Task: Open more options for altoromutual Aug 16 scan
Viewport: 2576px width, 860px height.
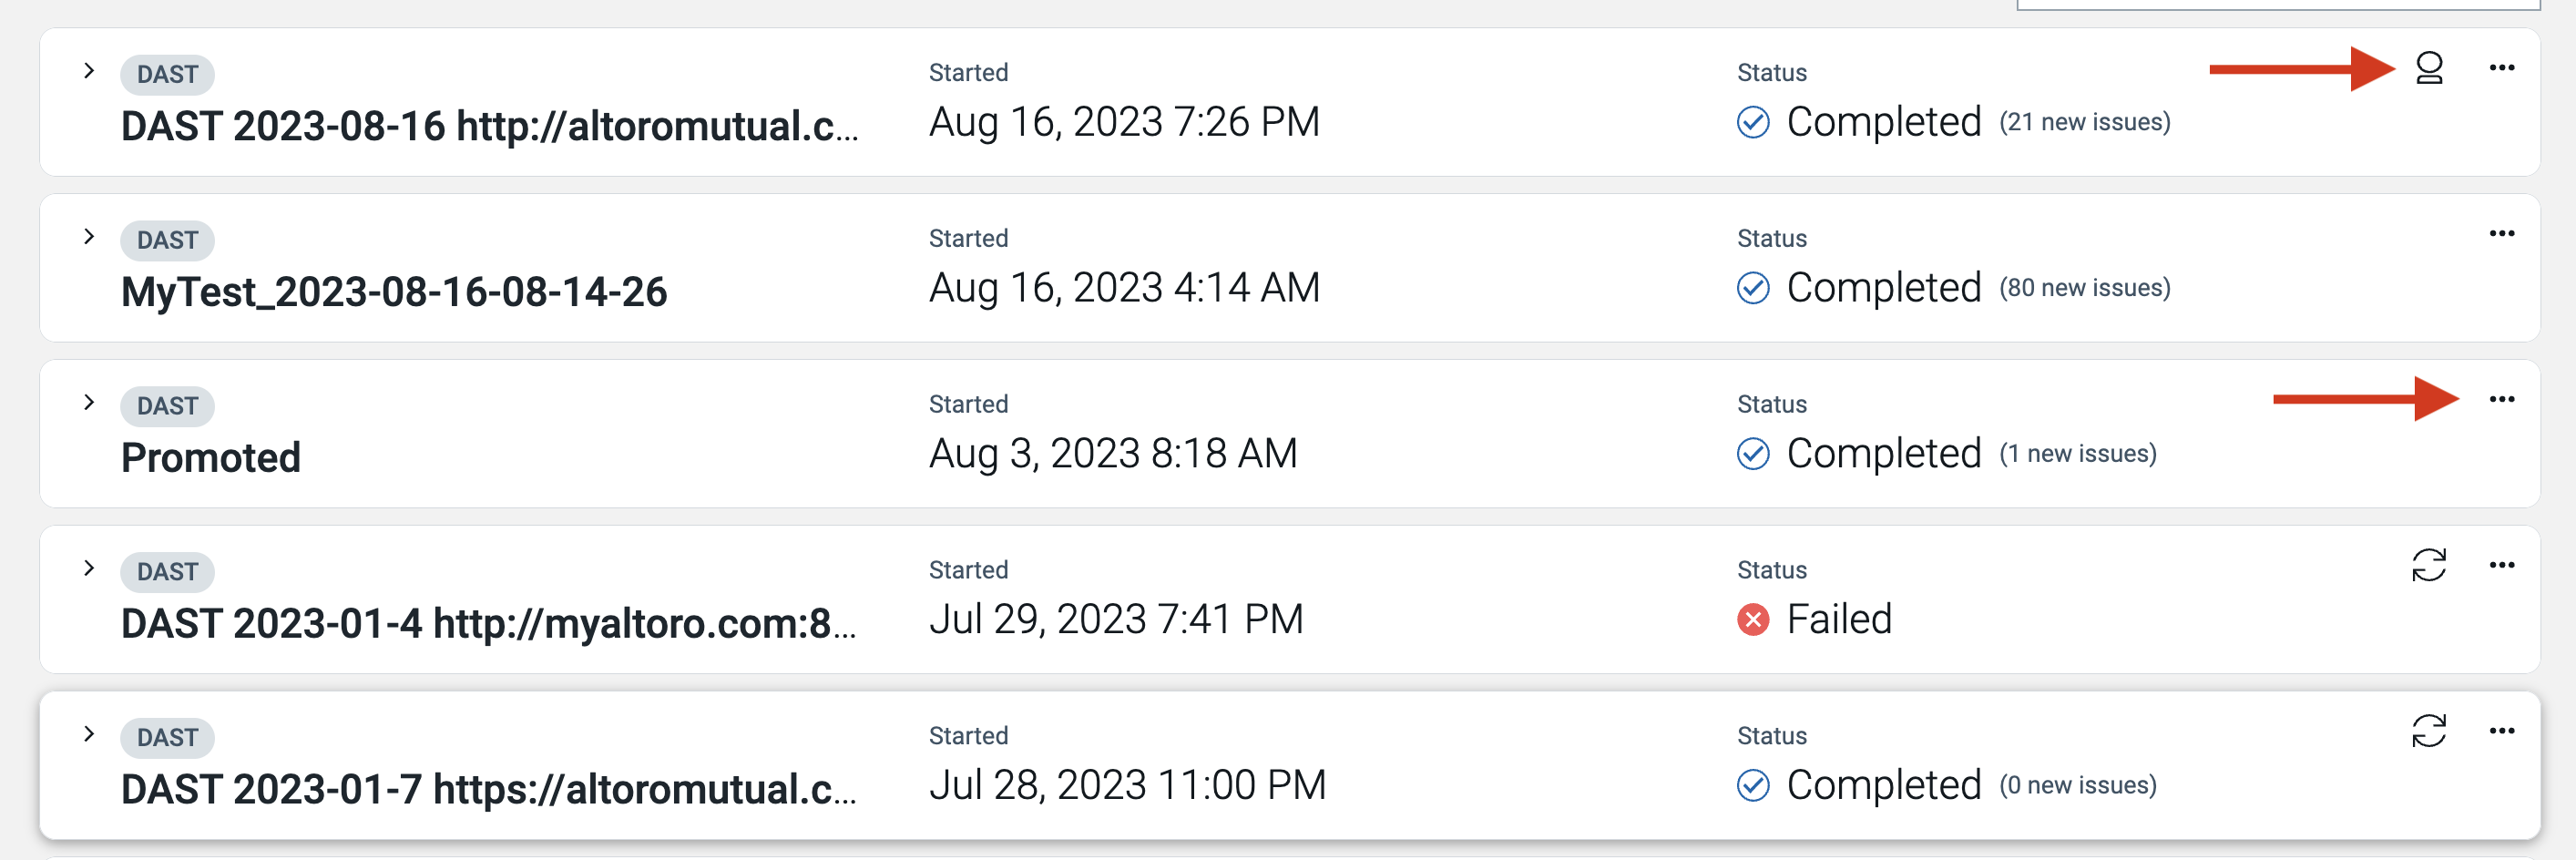Action: pyautogui.click(x=2502, y=68)
